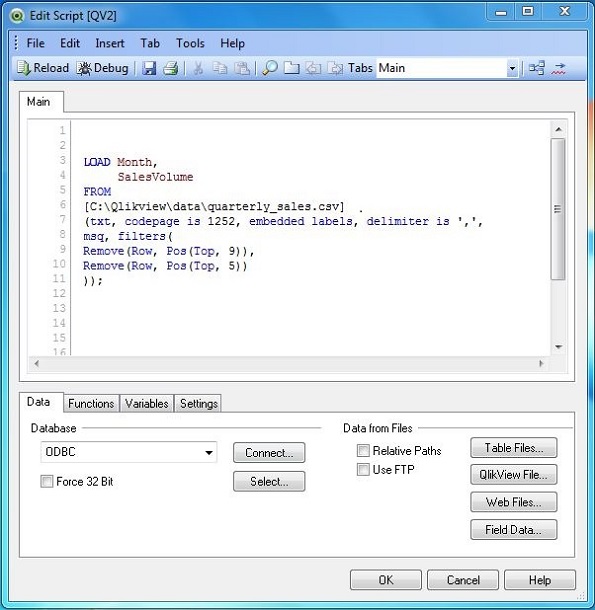Click the Paste clipboard icon

[x=242, y=68]
